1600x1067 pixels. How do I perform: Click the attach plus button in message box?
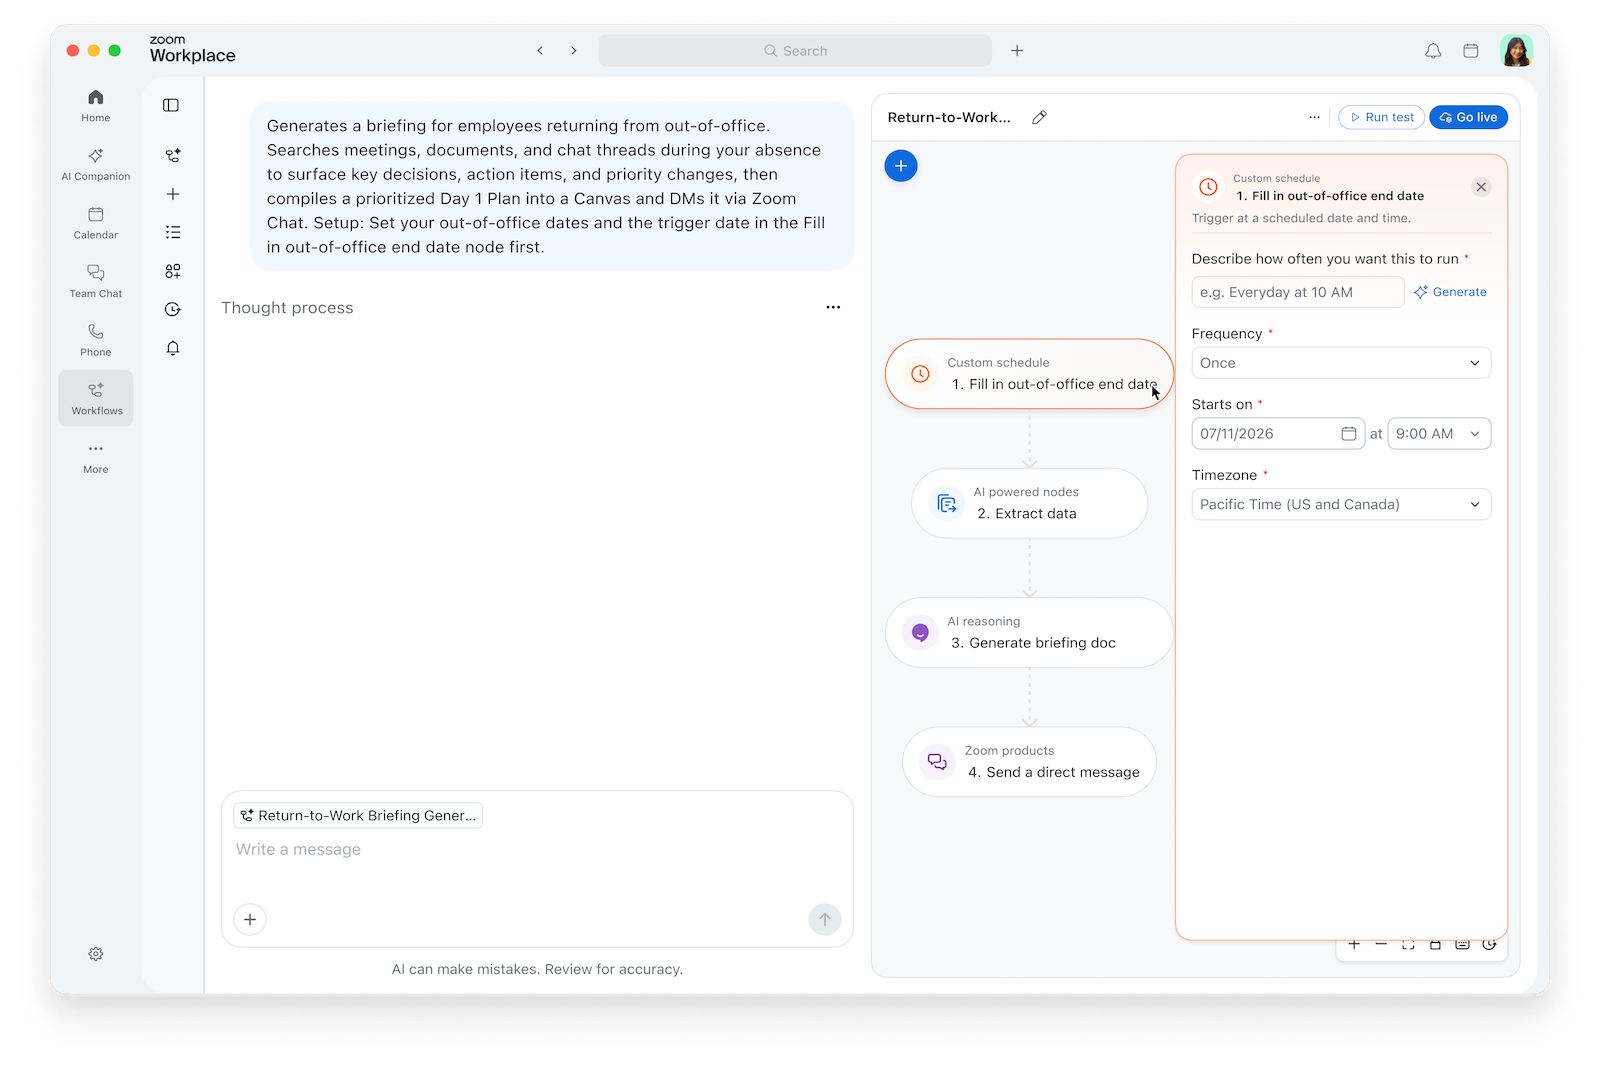[x=250, y=920]
